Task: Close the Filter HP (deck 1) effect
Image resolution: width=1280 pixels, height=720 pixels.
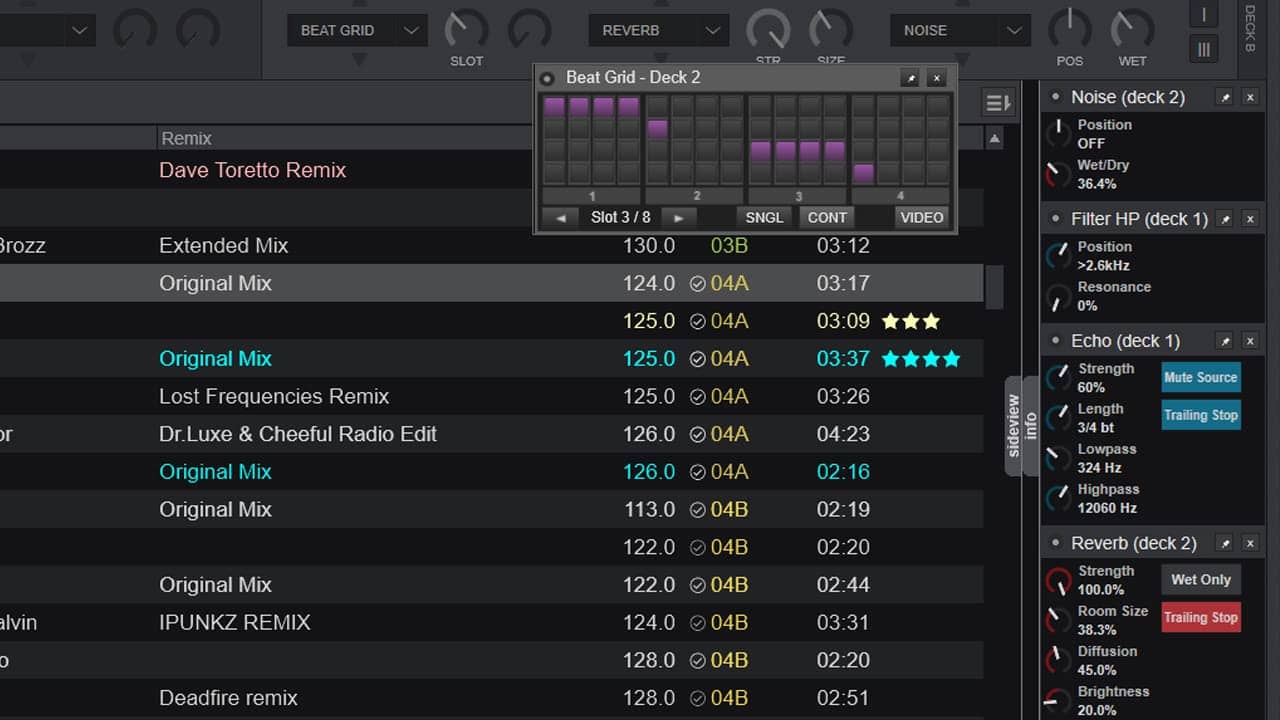Action: pyautogui.click(x=1250, y=218)
